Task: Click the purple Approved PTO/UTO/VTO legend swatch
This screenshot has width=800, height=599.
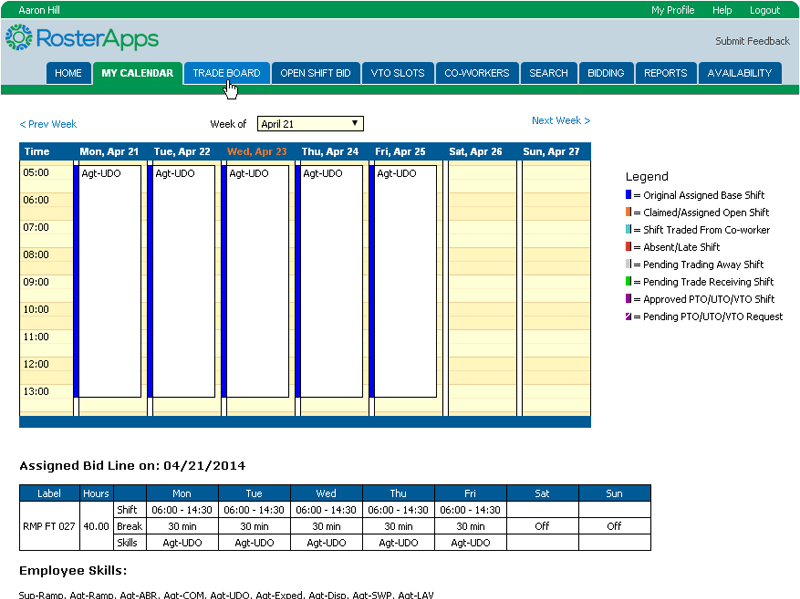Action: pos(628,299)
